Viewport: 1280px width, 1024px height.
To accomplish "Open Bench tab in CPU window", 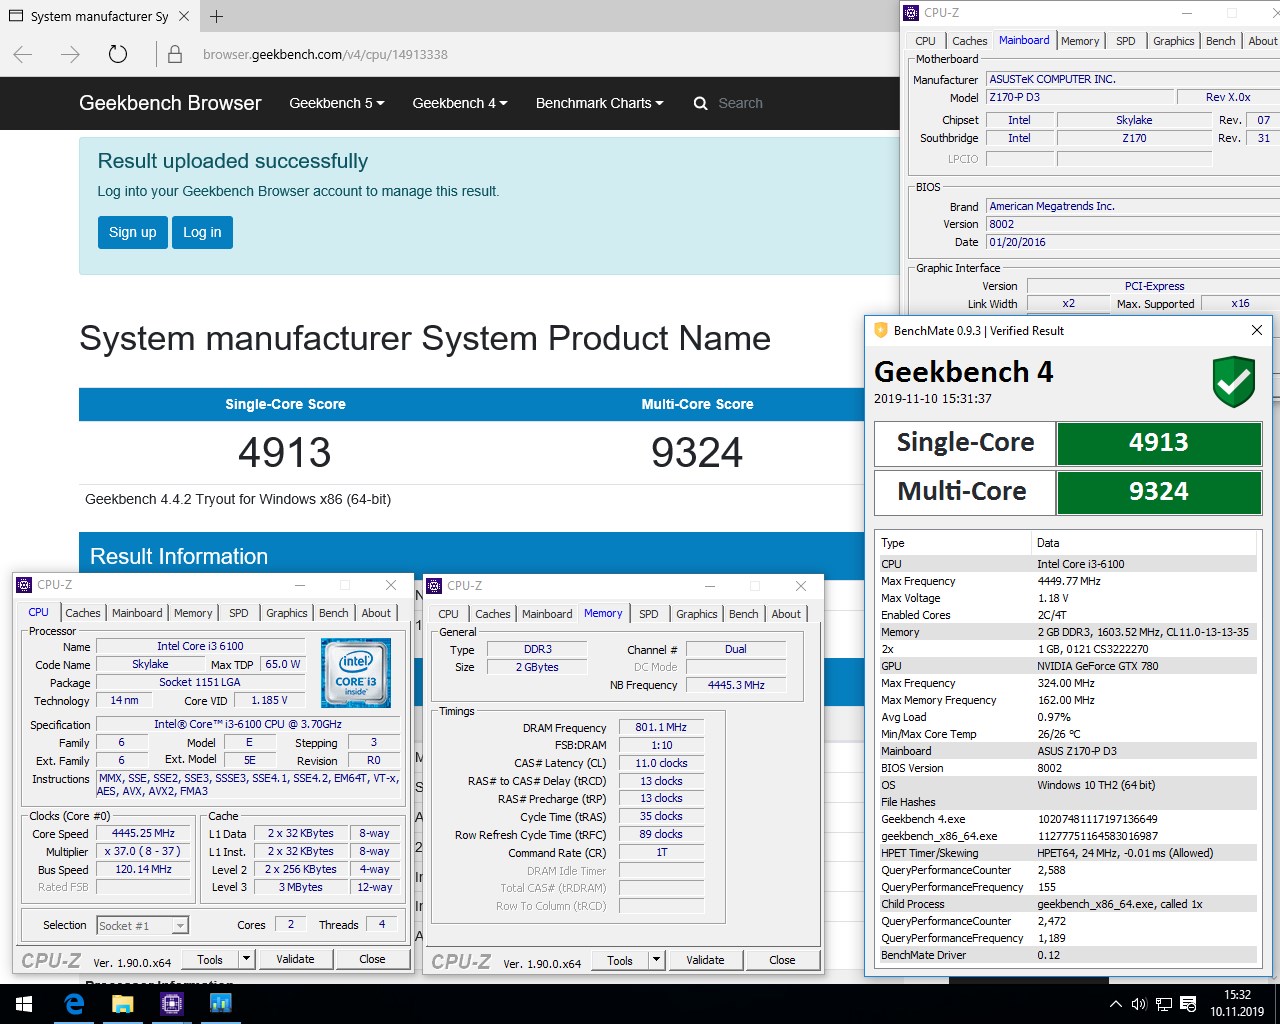I will click(334, 613).
